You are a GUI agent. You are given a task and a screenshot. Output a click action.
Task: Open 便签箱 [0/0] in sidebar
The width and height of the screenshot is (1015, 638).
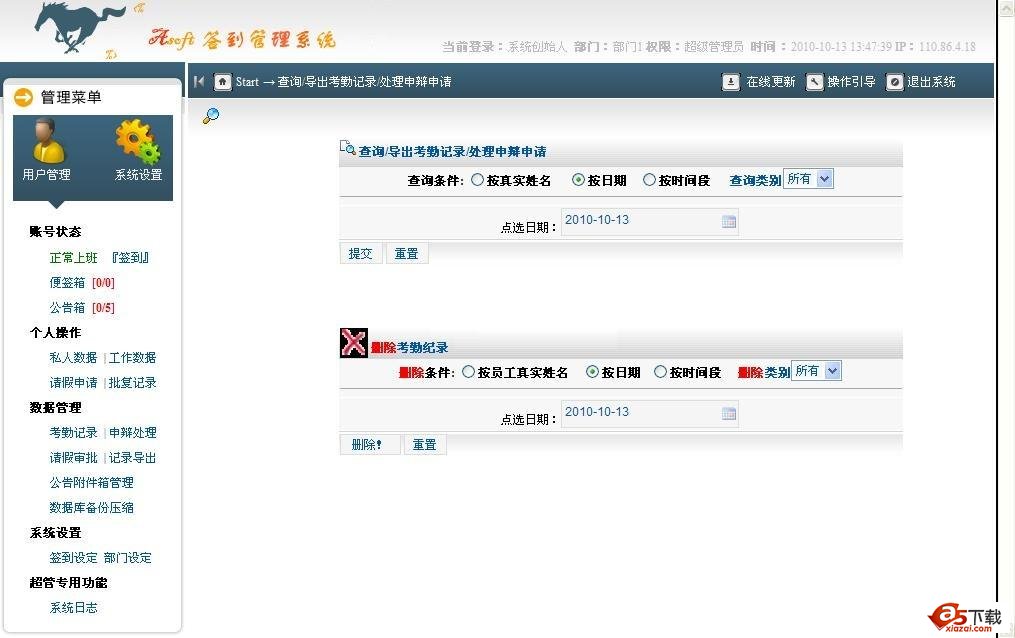(x=82, y=283)
